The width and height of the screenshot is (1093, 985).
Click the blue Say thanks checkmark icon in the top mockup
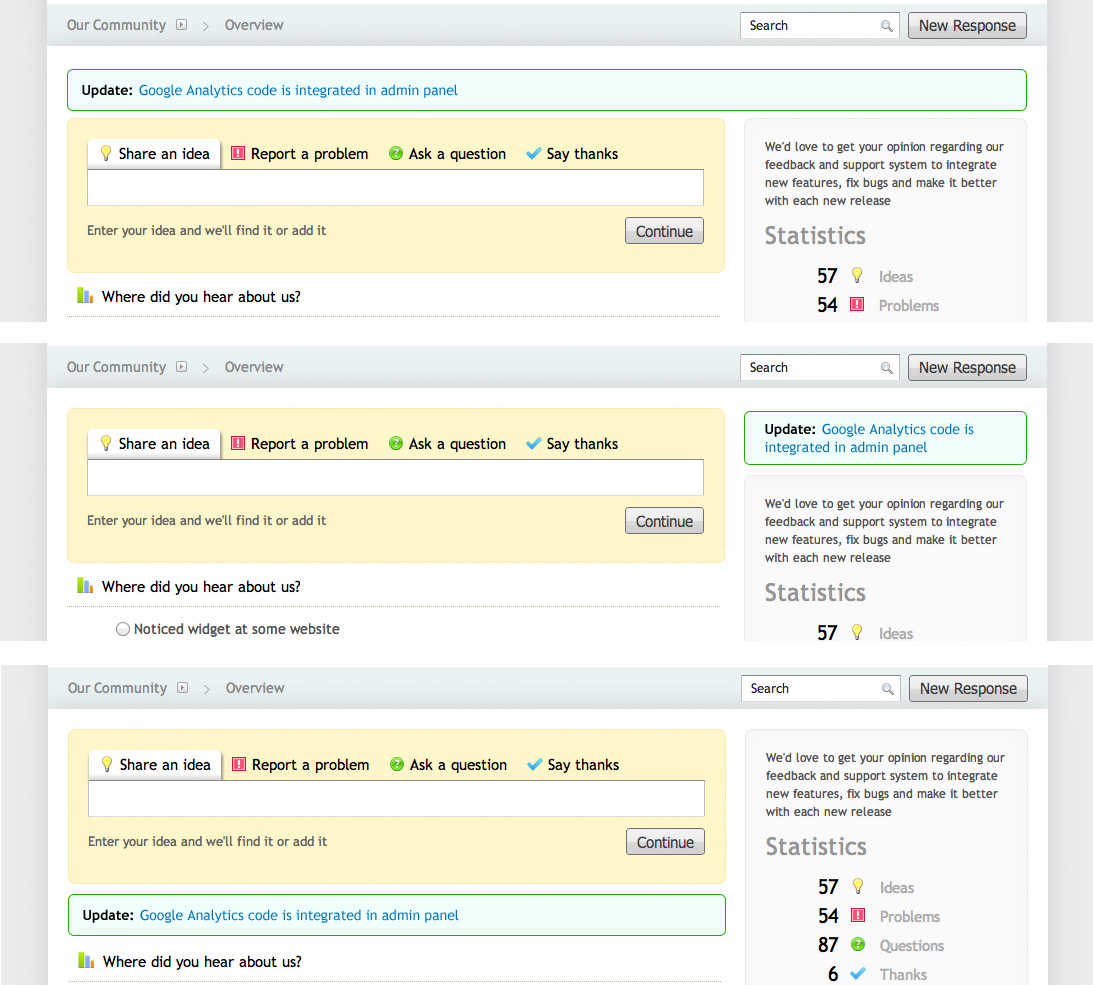533,154
